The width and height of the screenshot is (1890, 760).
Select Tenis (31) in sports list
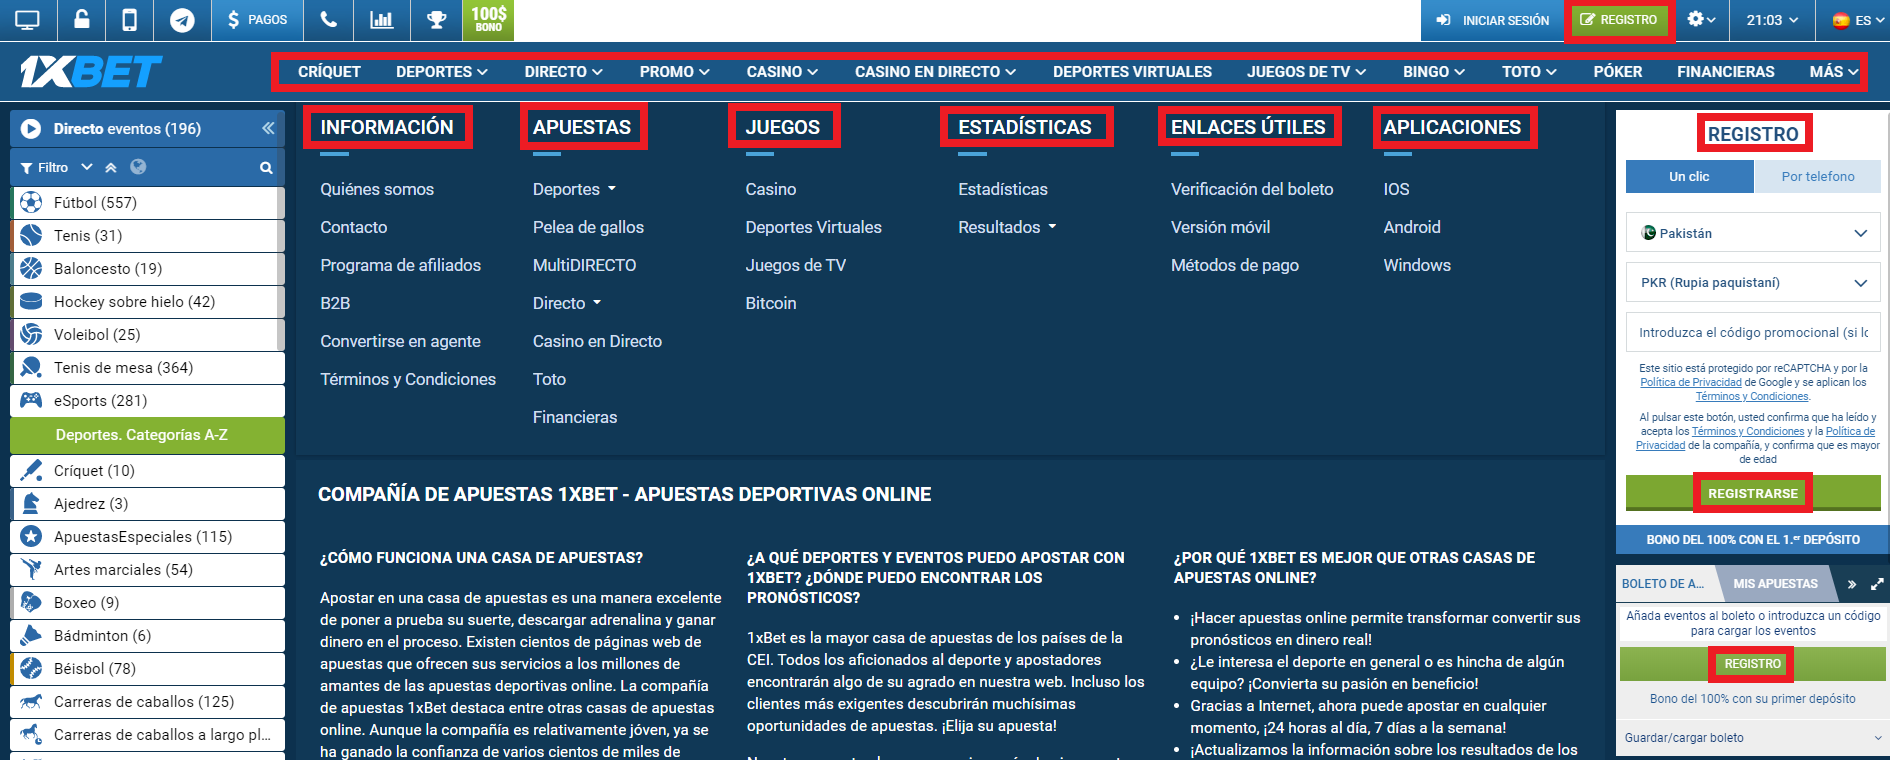[147, 235]
